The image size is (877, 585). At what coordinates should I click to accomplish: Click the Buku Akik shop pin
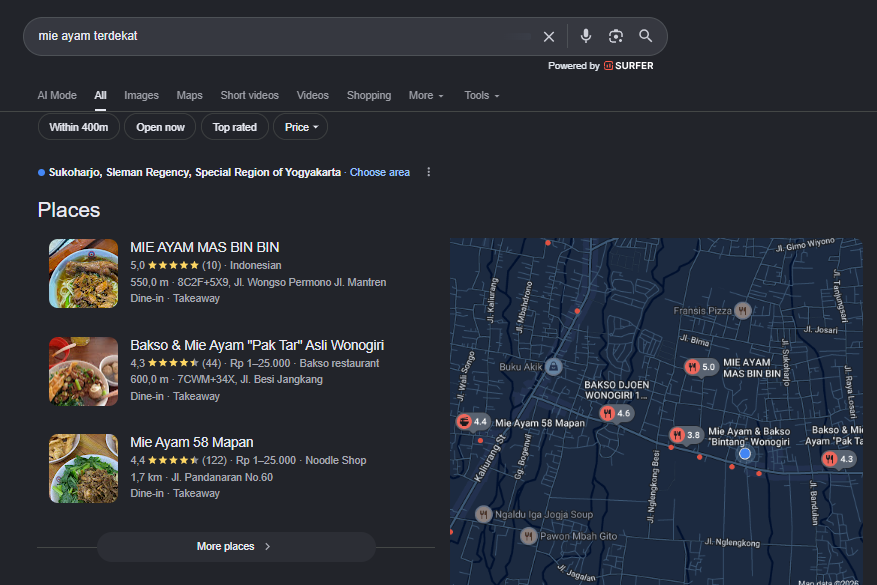tap(553, 367)
